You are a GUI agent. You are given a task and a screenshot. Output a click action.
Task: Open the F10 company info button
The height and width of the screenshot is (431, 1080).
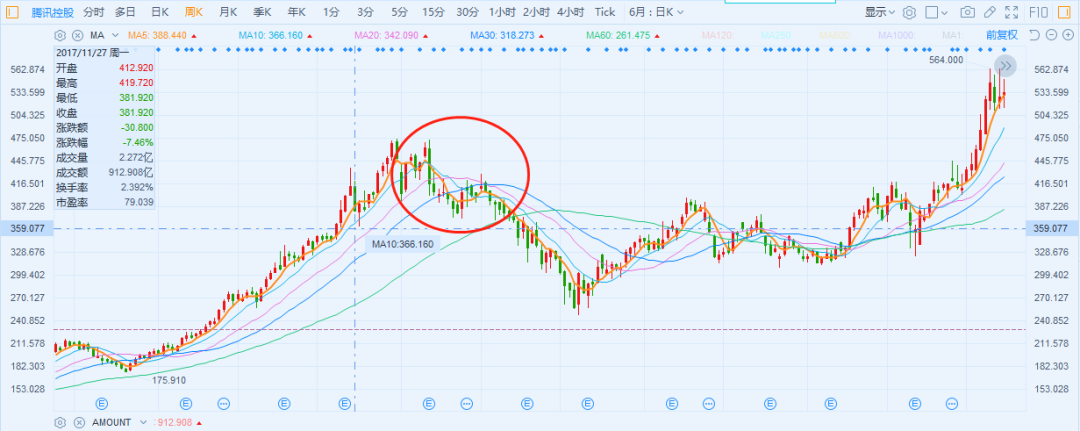tap(1038, 12)
